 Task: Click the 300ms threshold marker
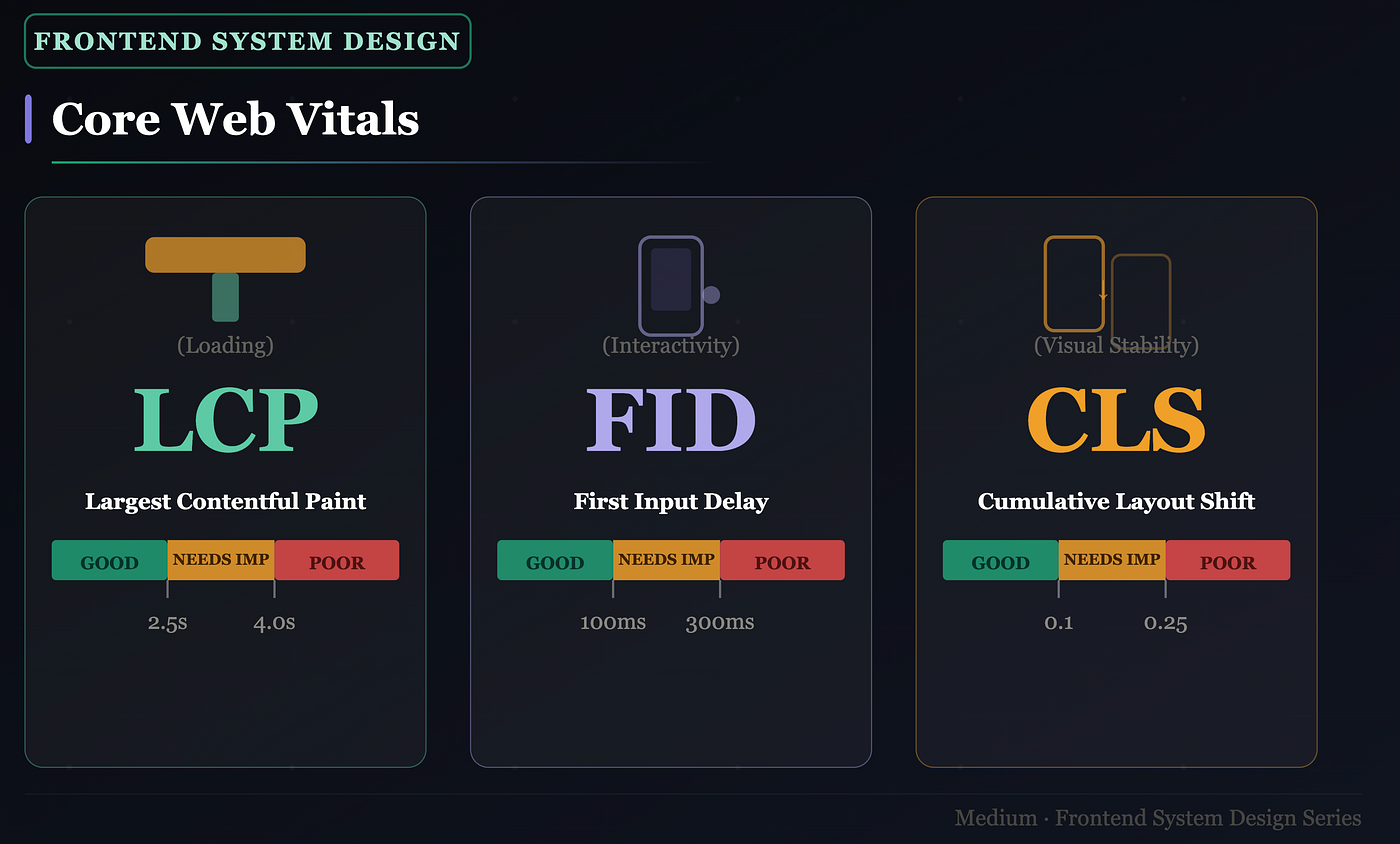click(x=720, y=622)
